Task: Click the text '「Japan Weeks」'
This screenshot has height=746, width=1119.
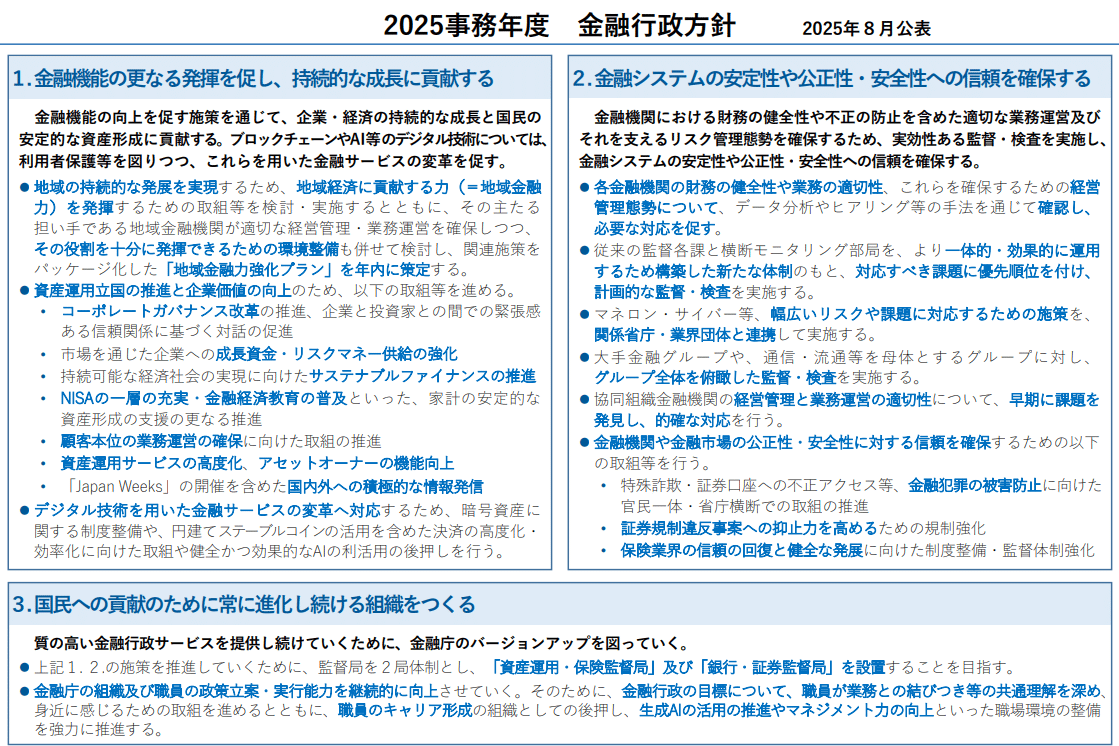Action: click(118, 487)
